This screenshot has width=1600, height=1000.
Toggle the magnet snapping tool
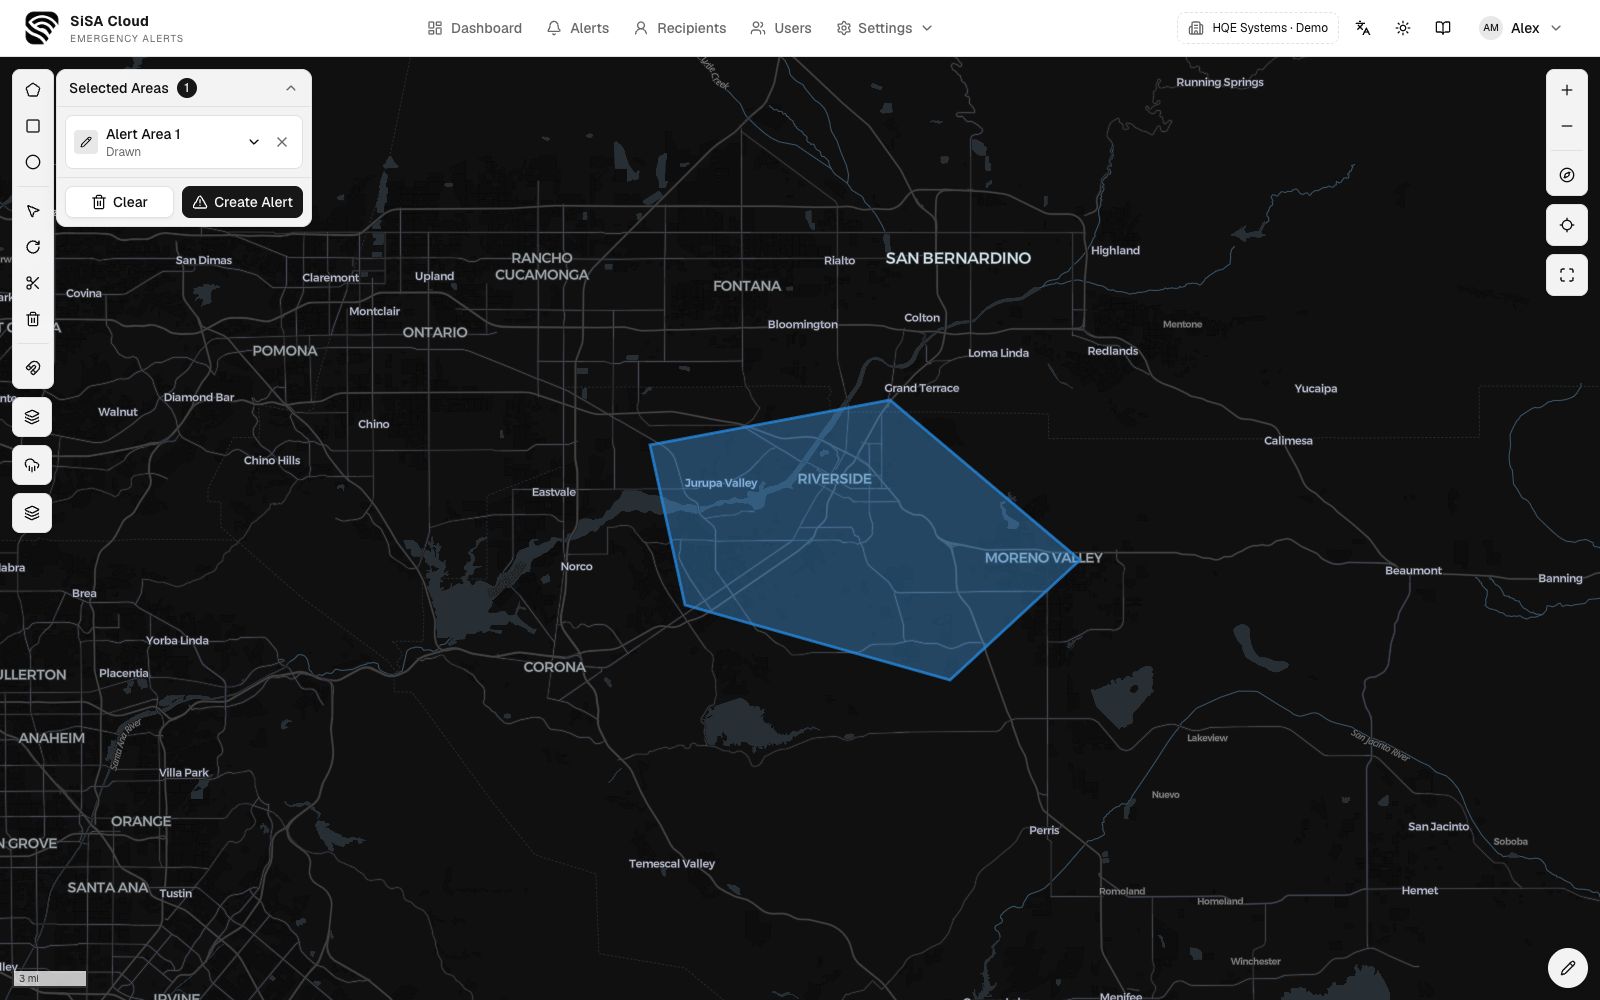[33, 368]
